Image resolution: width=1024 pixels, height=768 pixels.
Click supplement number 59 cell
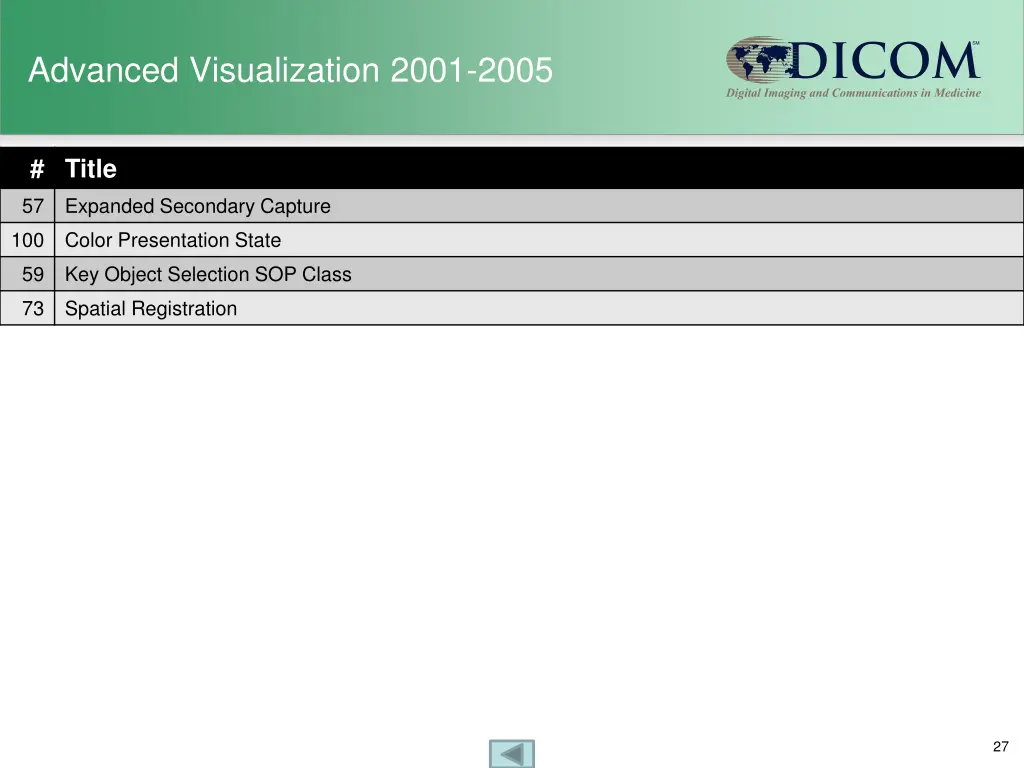click(33, 275)
